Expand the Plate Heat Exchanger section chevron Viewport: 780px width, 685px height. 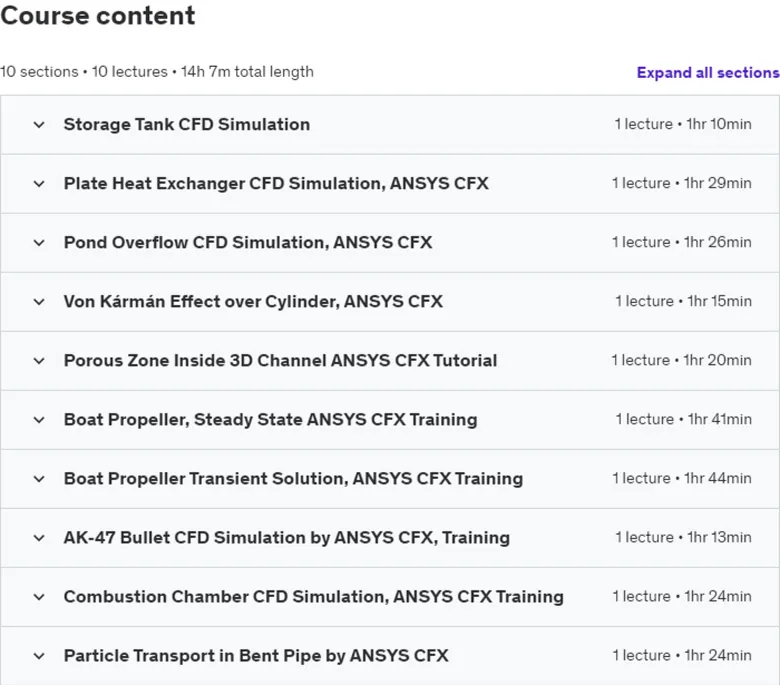(x=39, y=184)
